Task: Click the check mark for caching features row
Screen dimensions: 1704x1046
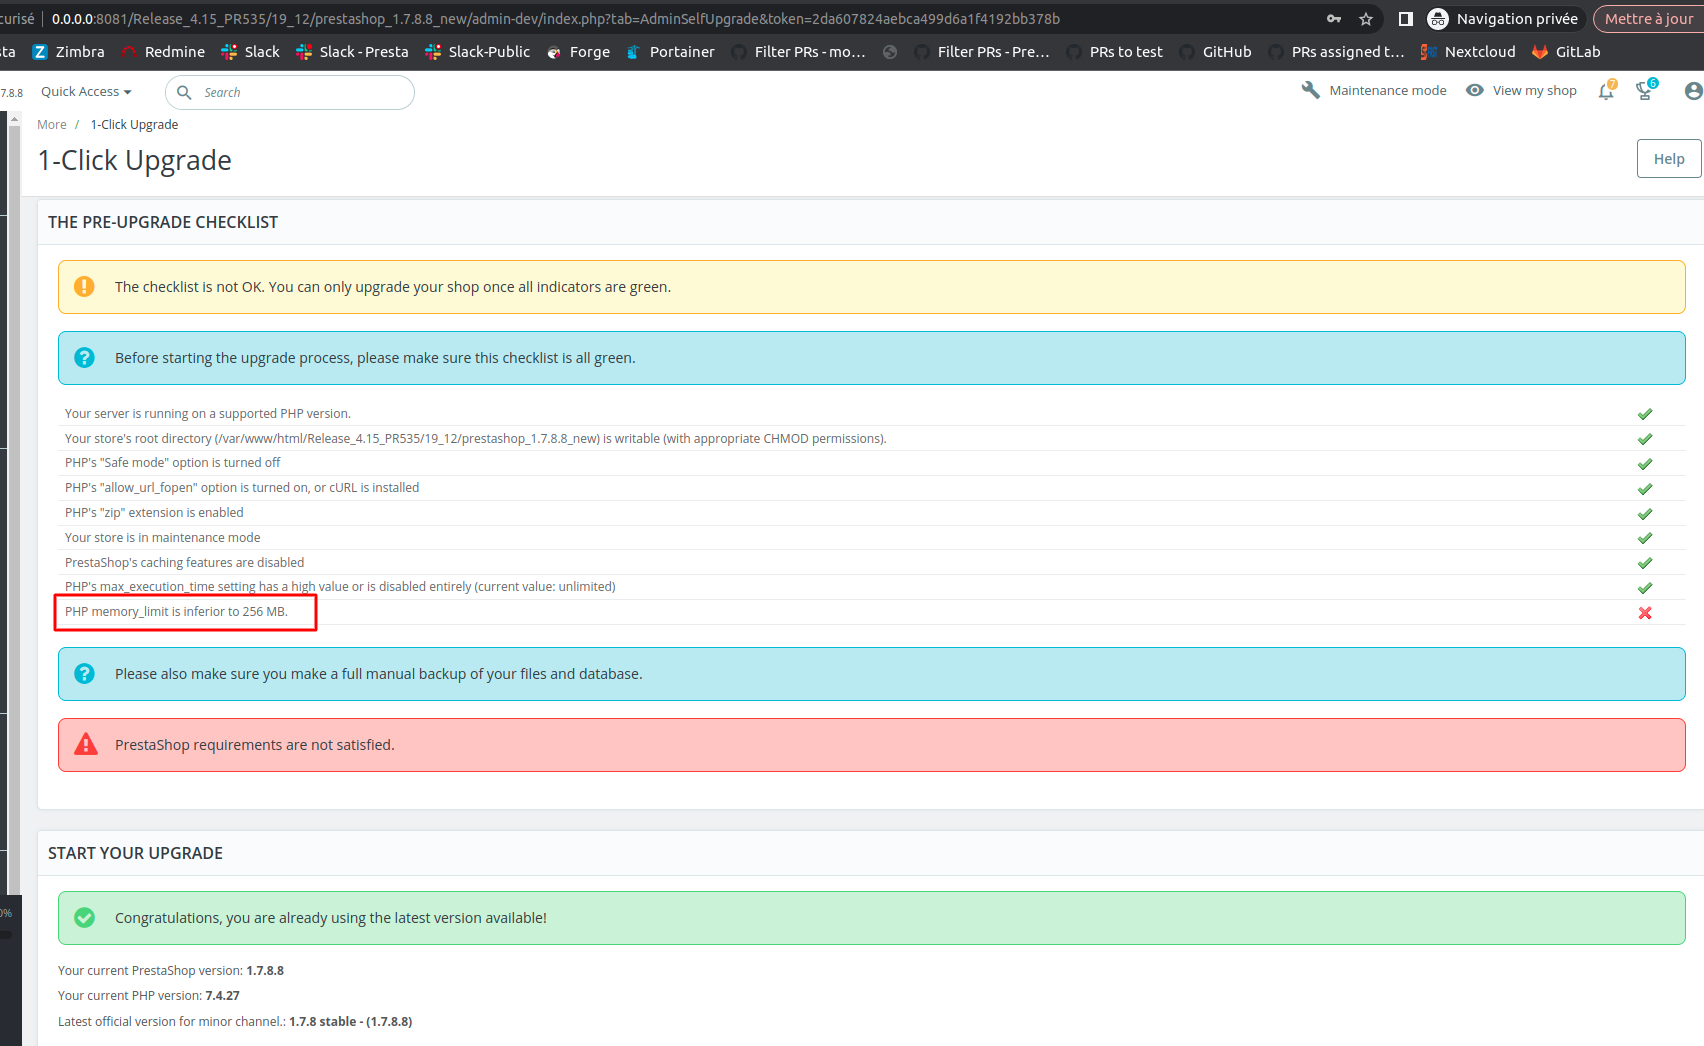Action: pyautogui.click(x=1645, y=563)
